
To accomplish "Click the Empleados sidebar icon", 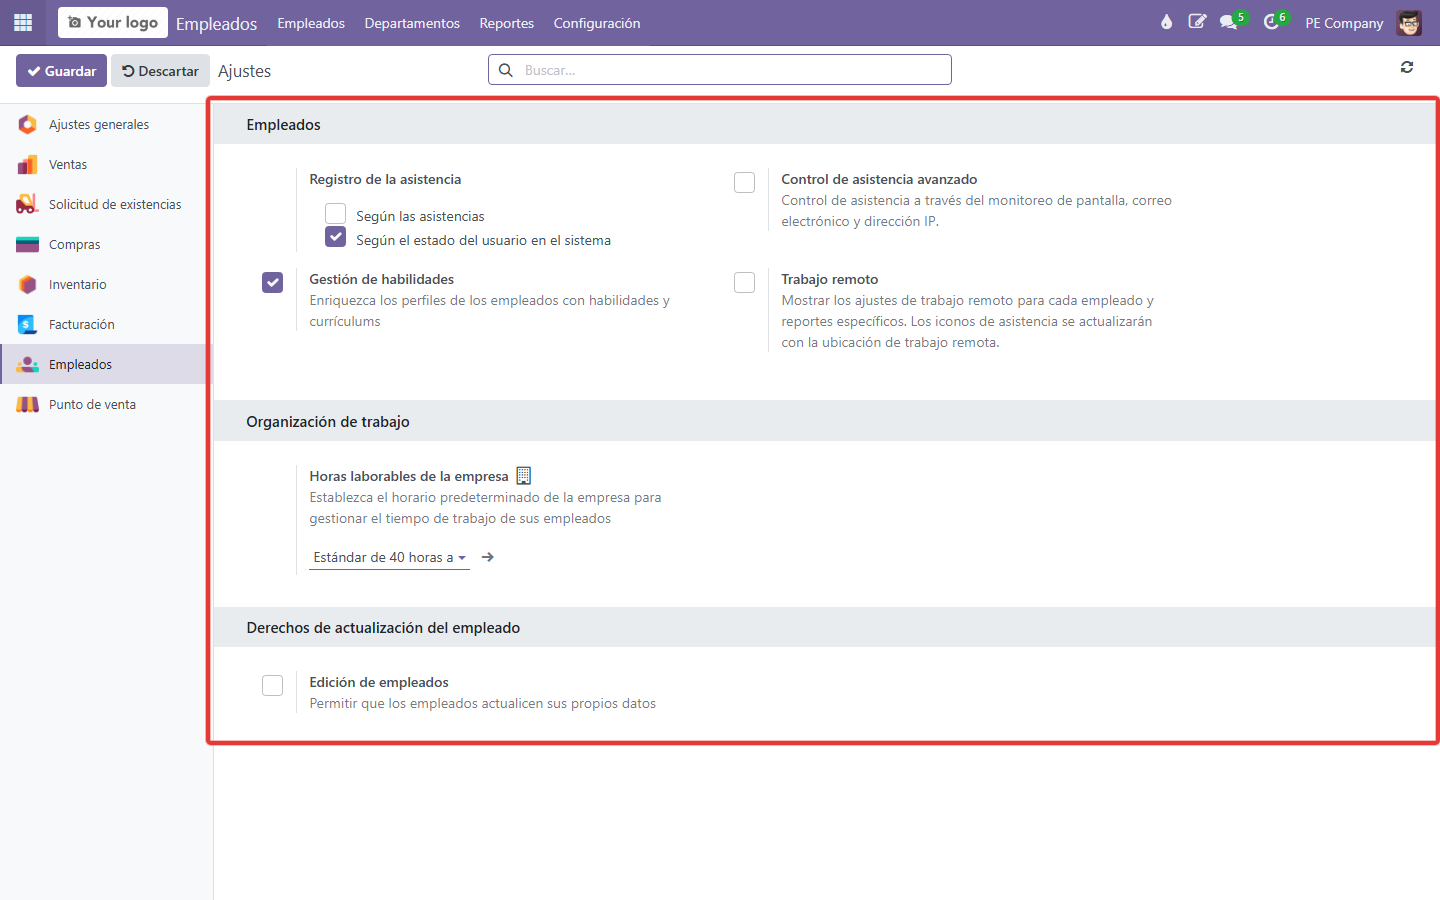I will coord(28,364).
